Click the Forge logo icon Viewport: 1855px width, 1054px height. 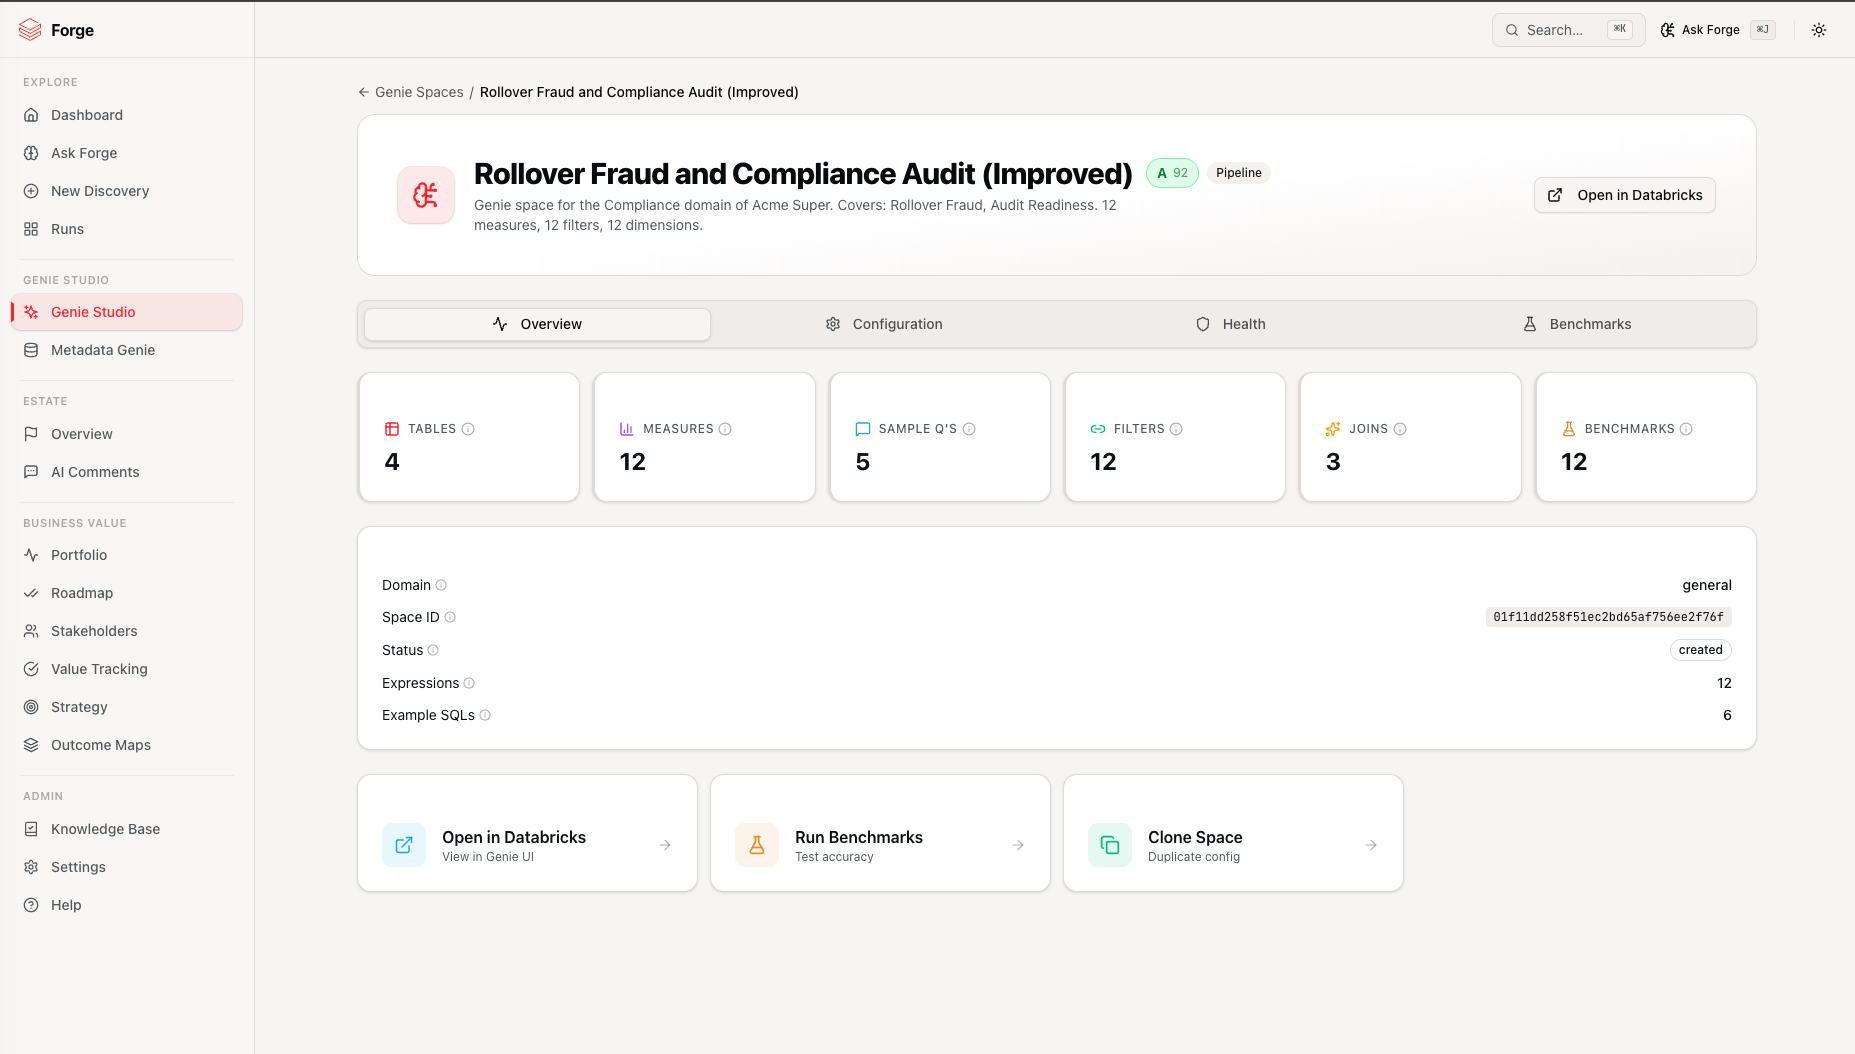30,30
